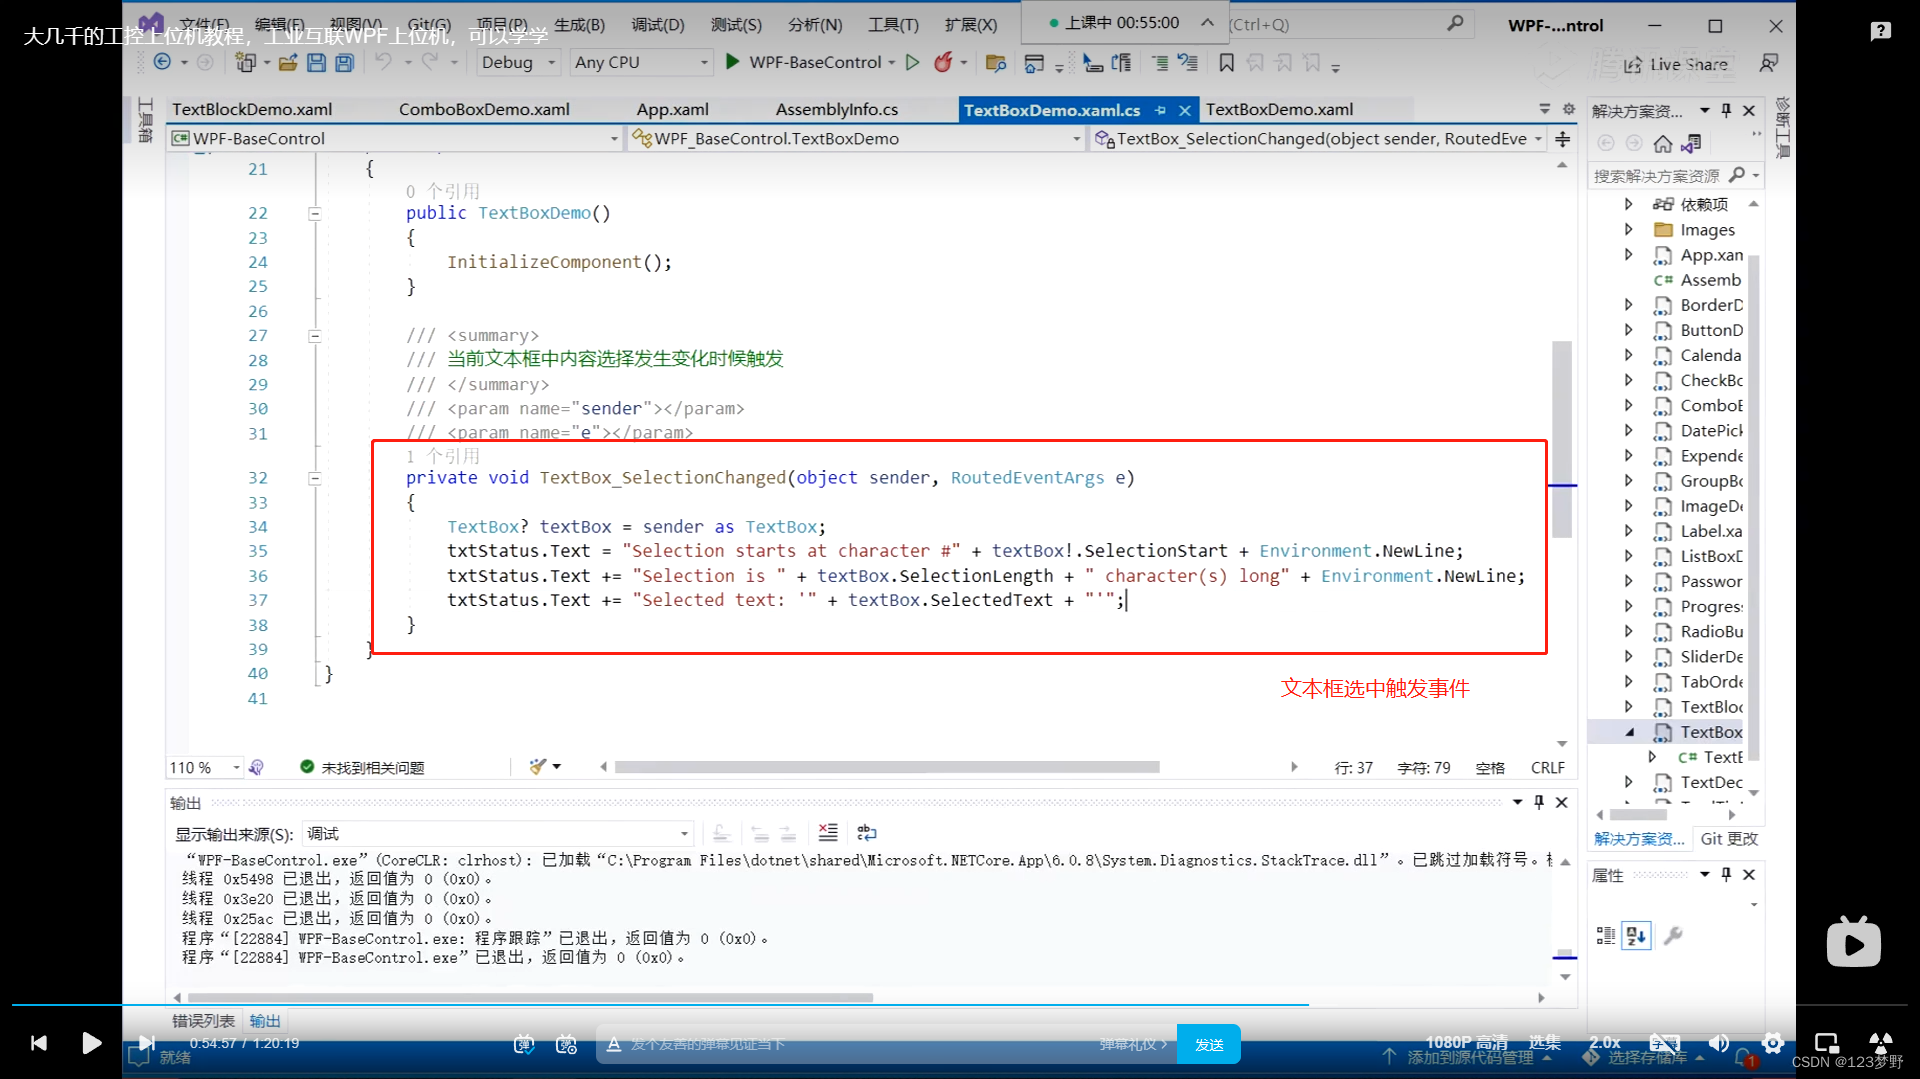1920x1079 pixels.
Task: Click the video settings gear icon
Action: [x=1773, y=1043]
